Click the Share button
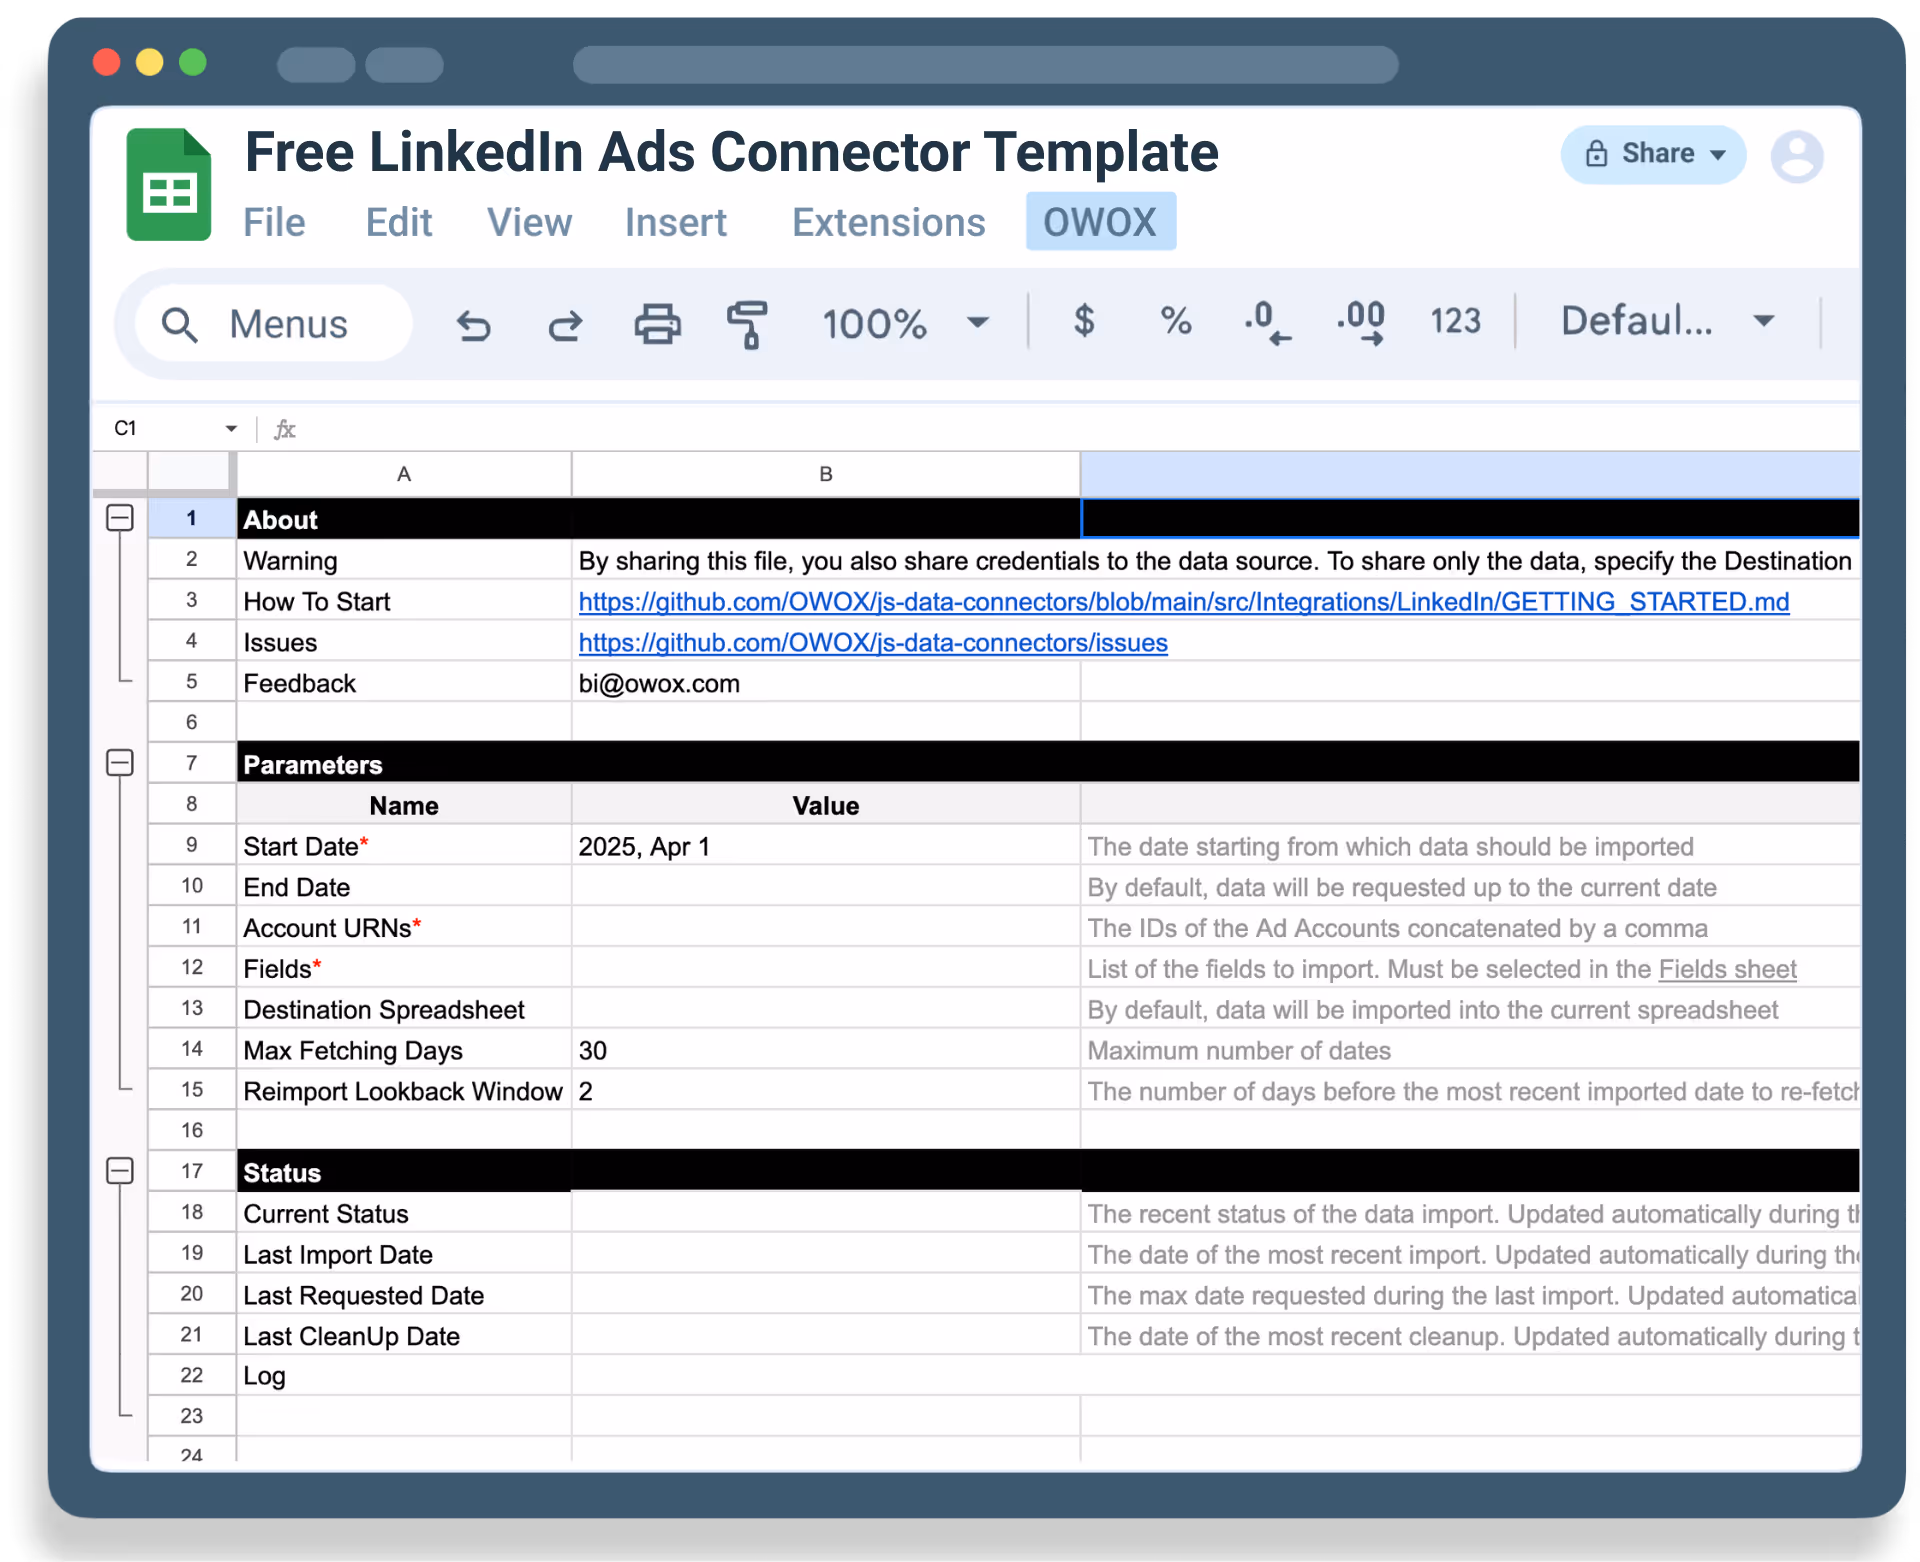1920x1562 pixels. point(1653,154)
